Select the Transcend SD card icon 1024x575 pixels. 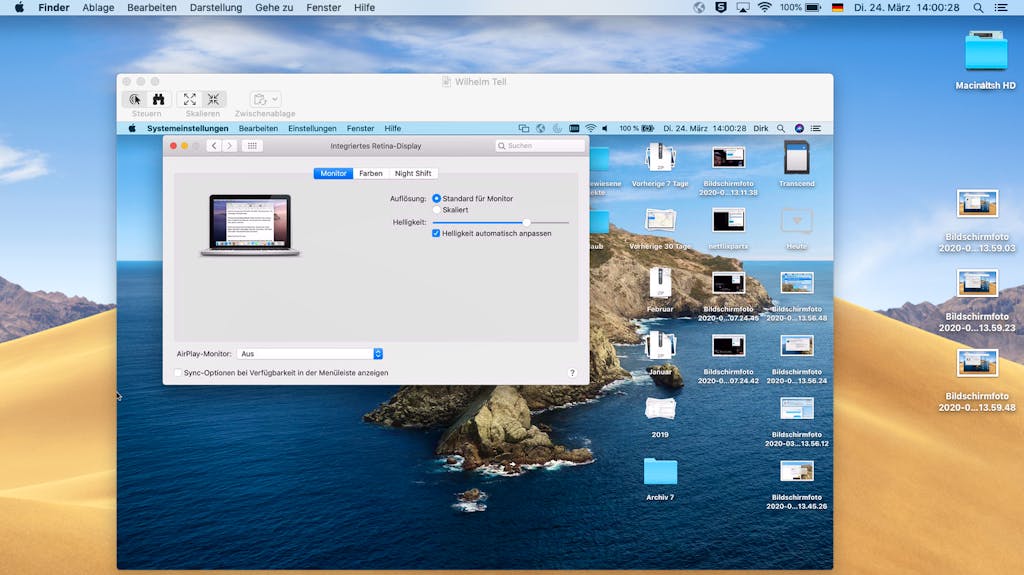tap(797, 158)
